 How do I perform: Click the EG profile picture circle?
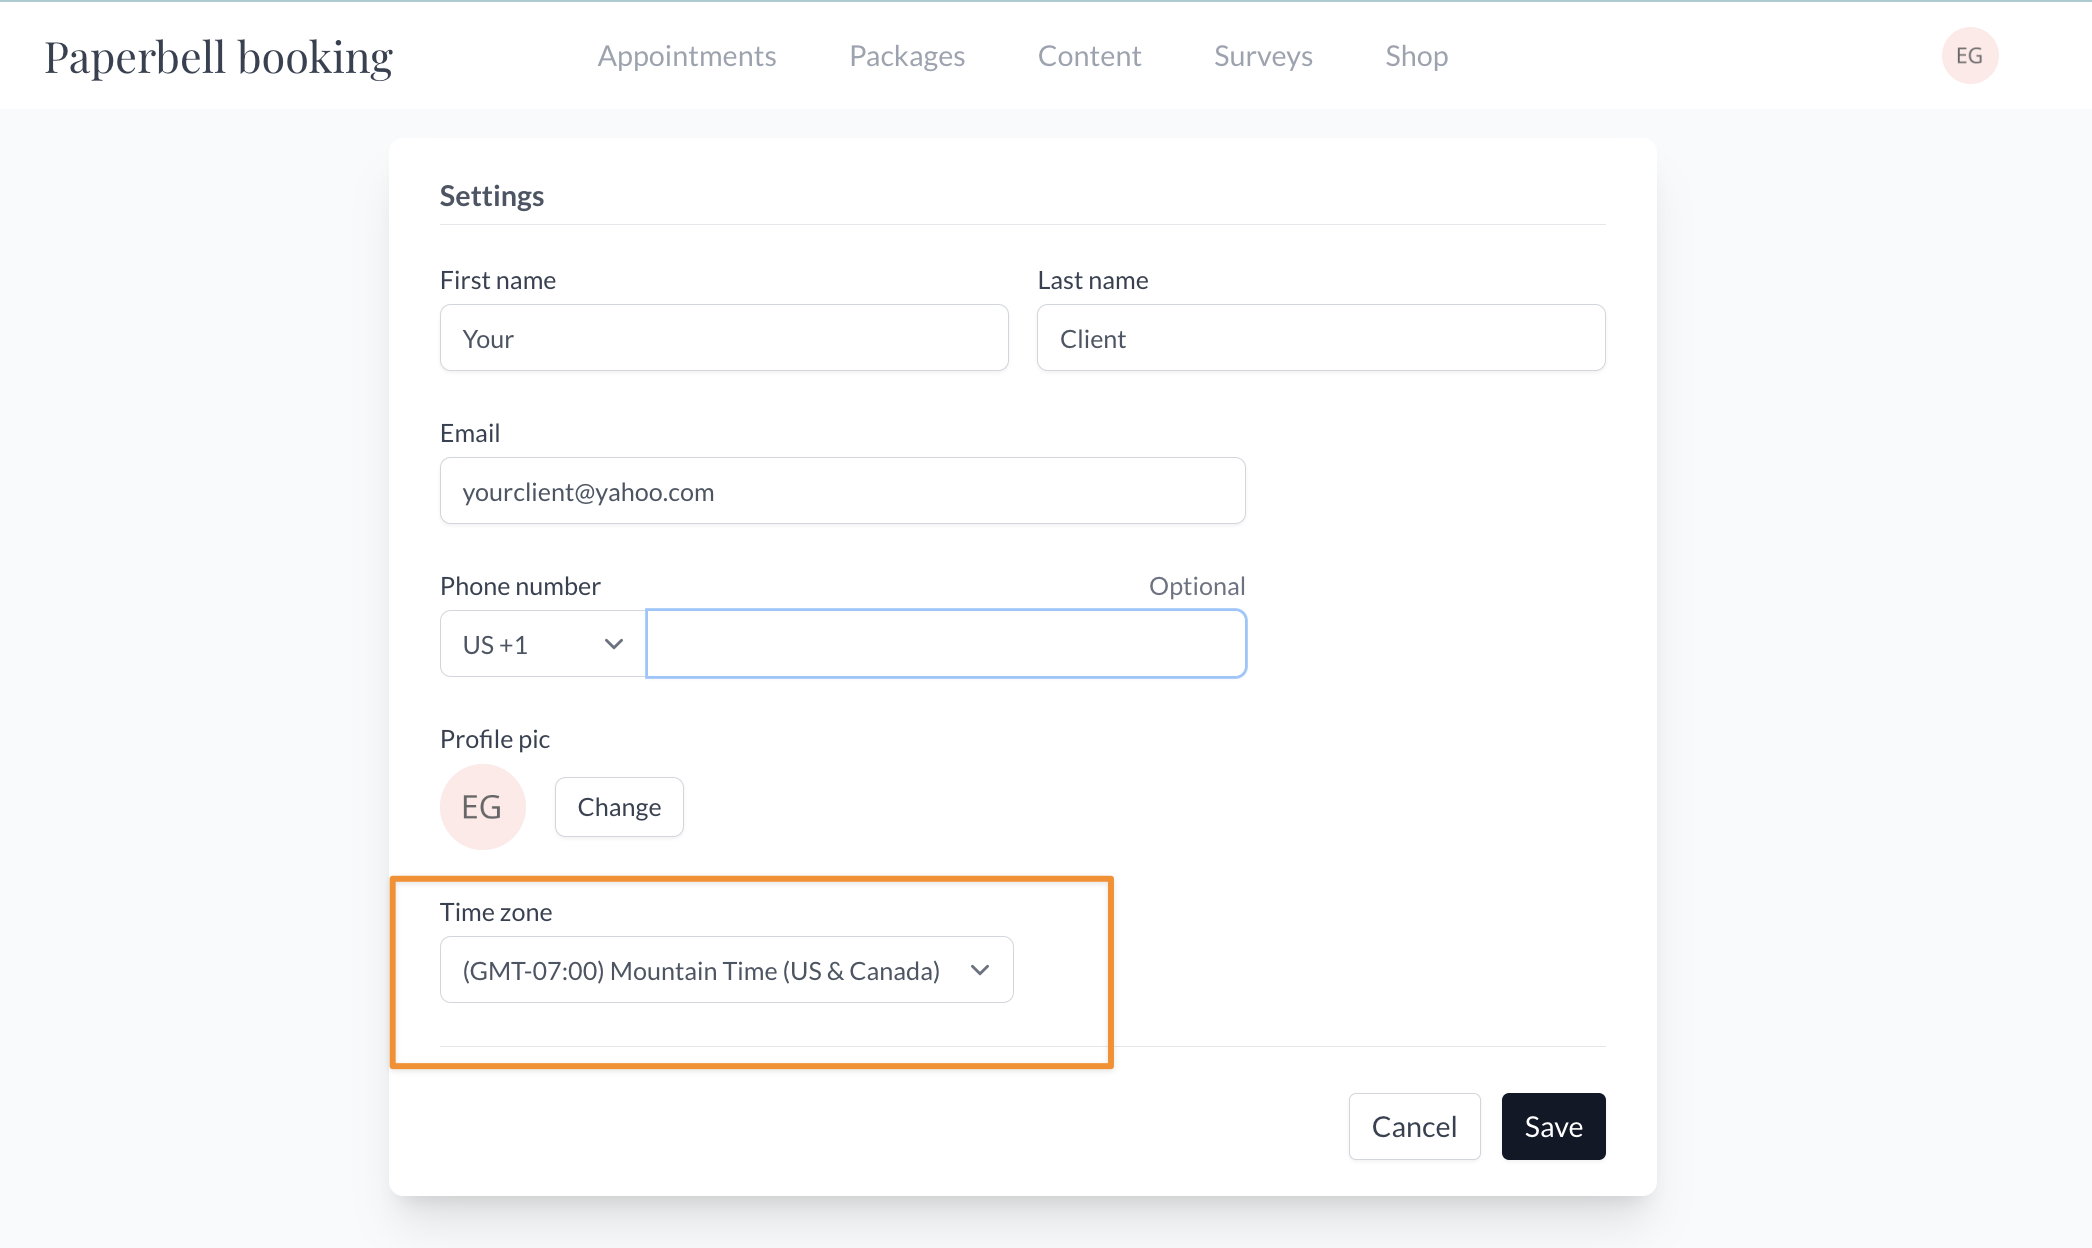pos(482,807)
